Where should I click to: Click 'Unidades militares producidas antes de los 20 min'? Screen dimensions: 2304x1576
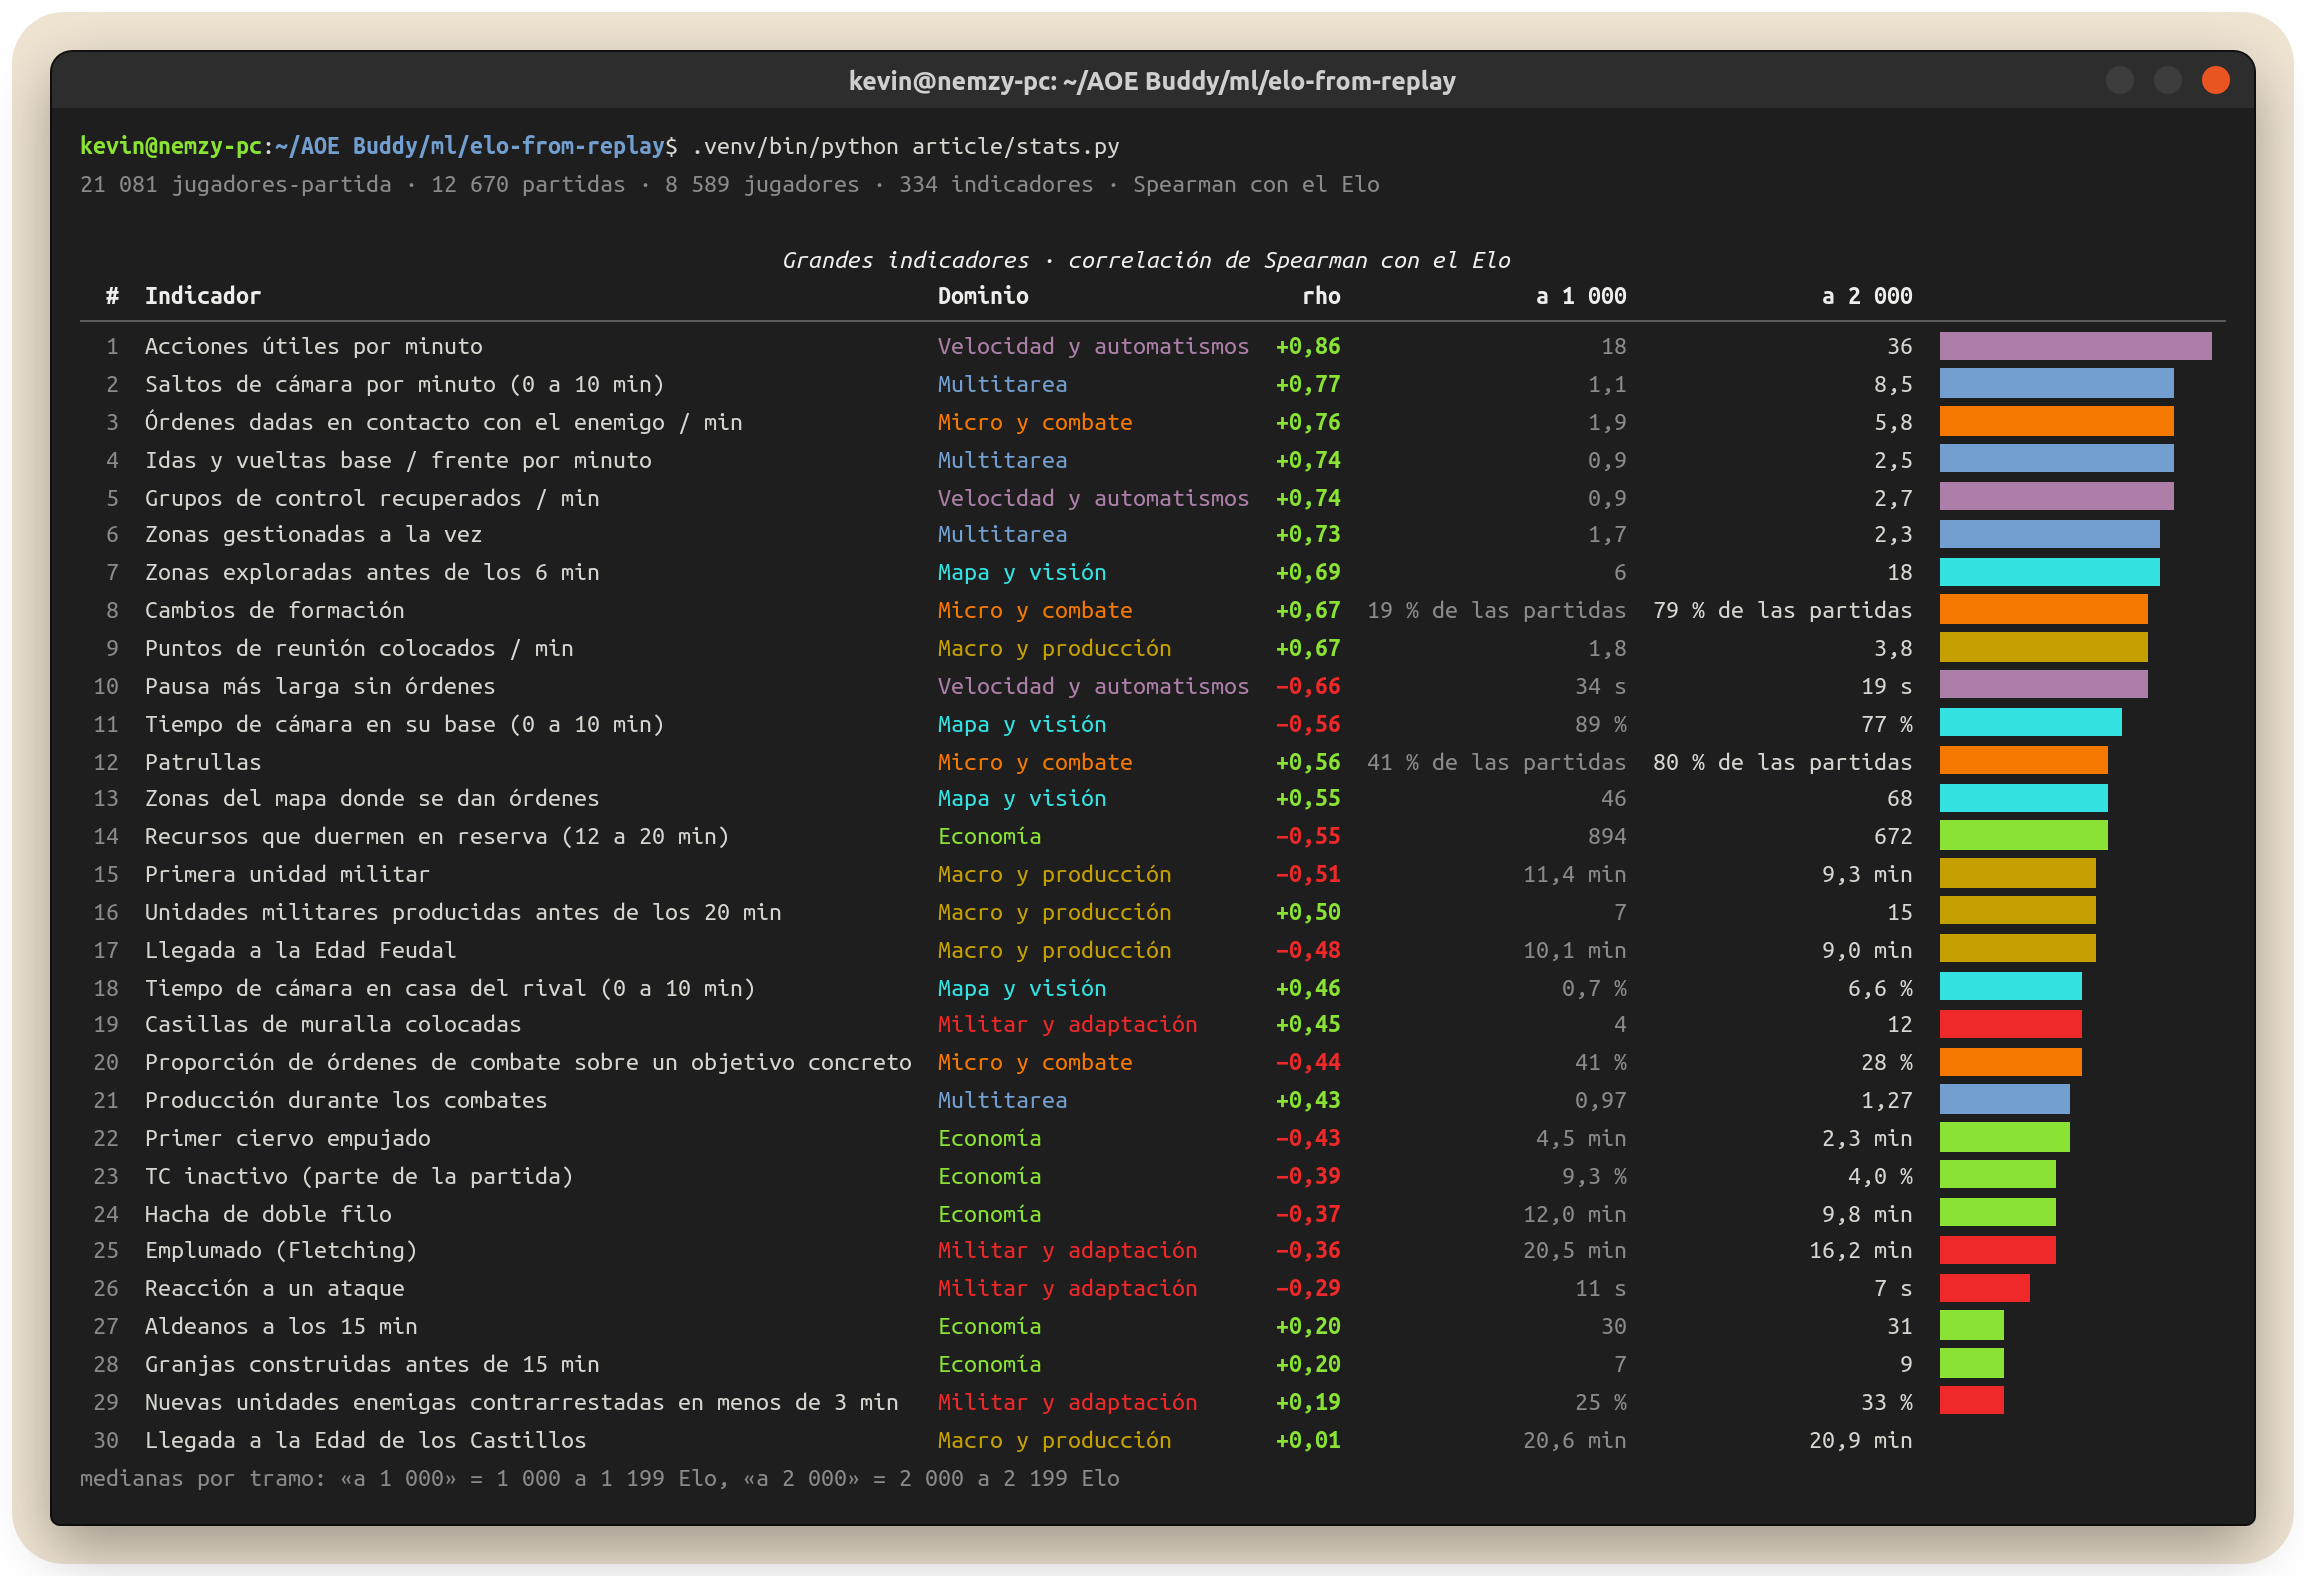point(463,912)
